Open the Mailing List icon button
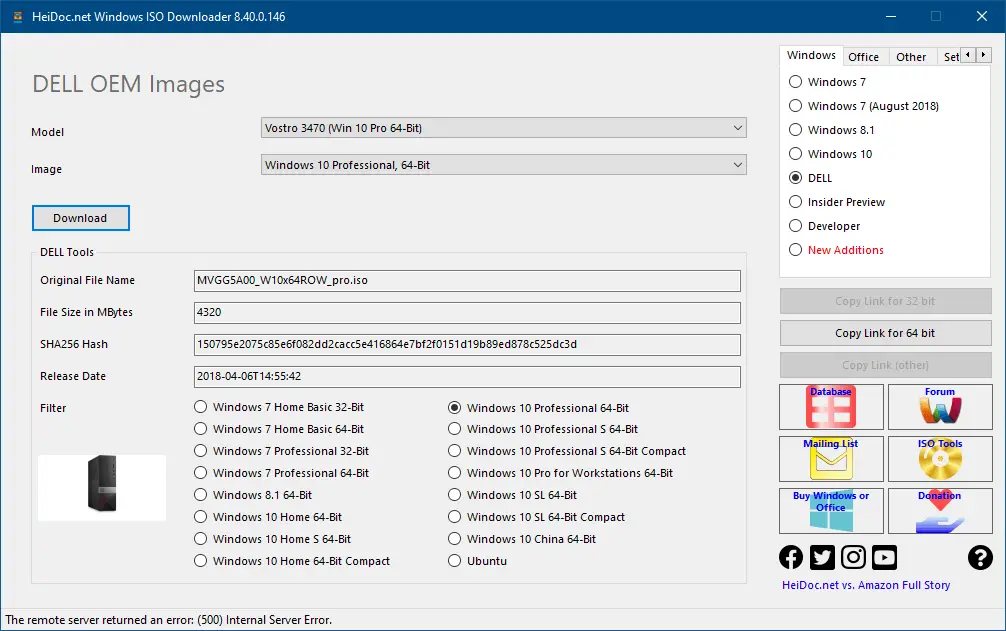1006x631 pixels. 831,459
